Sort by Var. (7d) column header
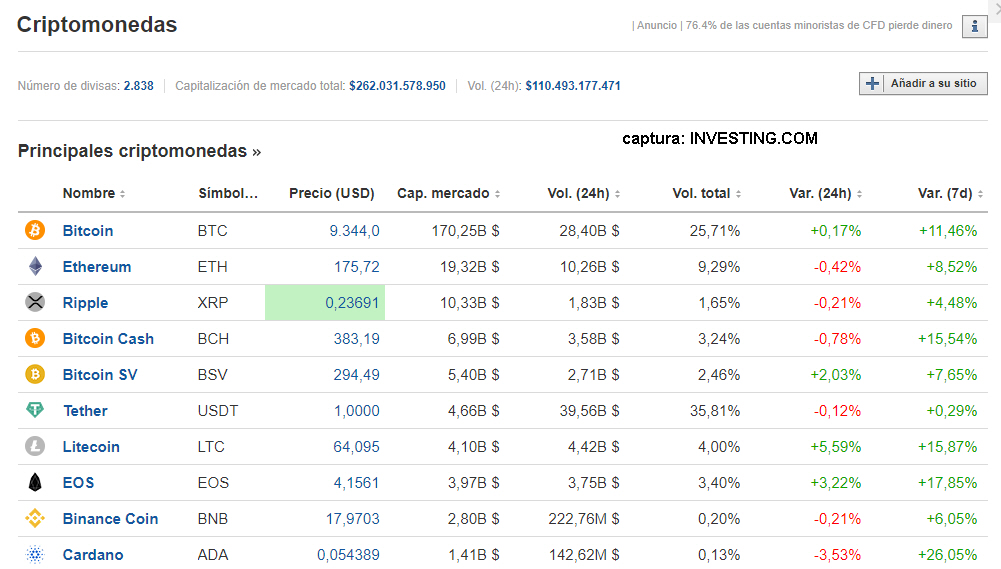 950,194
